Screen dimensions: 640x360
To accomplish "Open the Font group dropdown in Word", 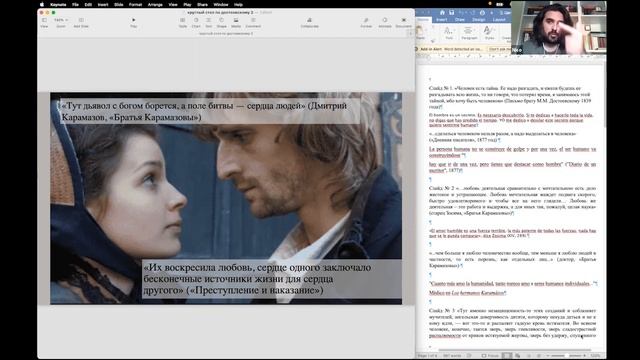I will tap(449, 33).
